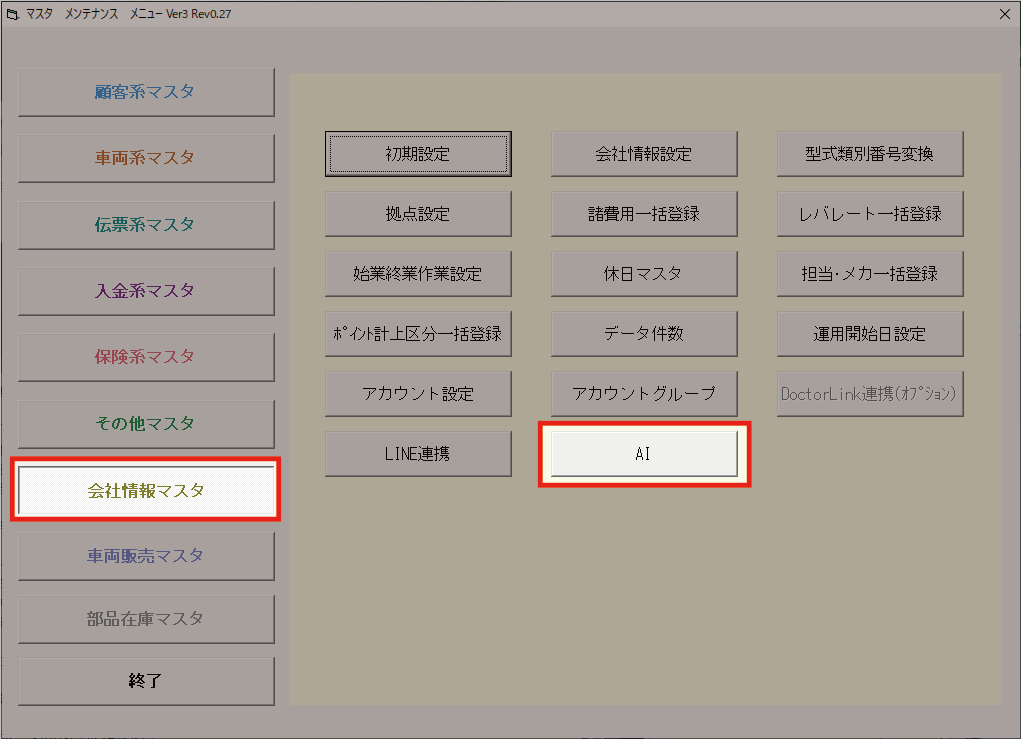Click the window icon in title bar
Image resolution: width=1021 pixels, height=739 pixels.
point(12,14)
